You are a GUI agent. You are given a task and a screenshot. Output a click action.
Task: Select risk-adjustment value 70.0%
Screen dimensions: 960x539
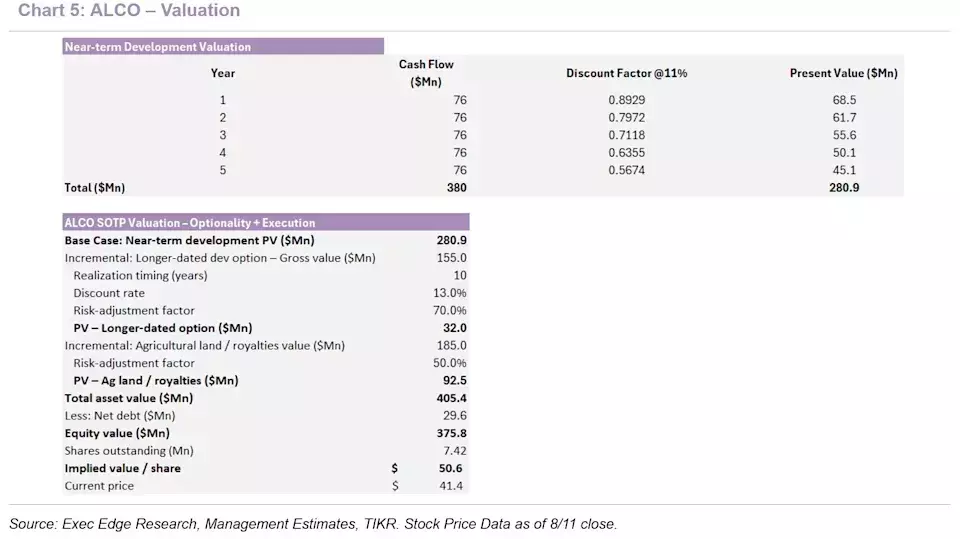pos(449,311)
